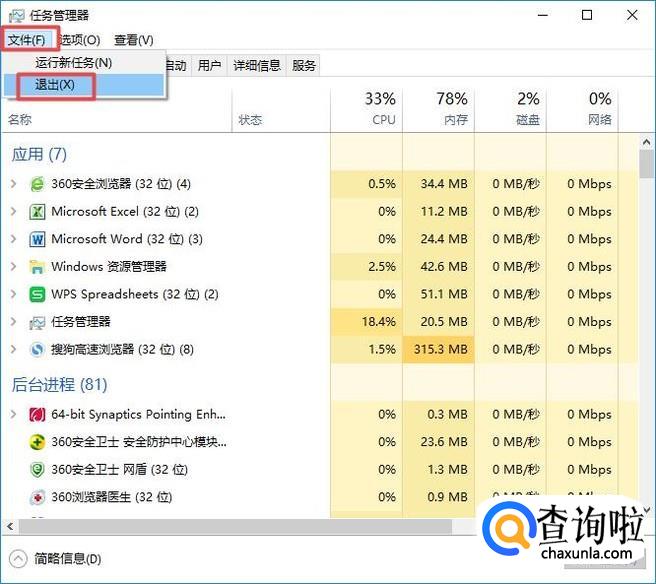Click the 315.3 MB memory cell
The width and height of the screenshot is (656, 584).
pyautogui.click(x=438, y=349)
